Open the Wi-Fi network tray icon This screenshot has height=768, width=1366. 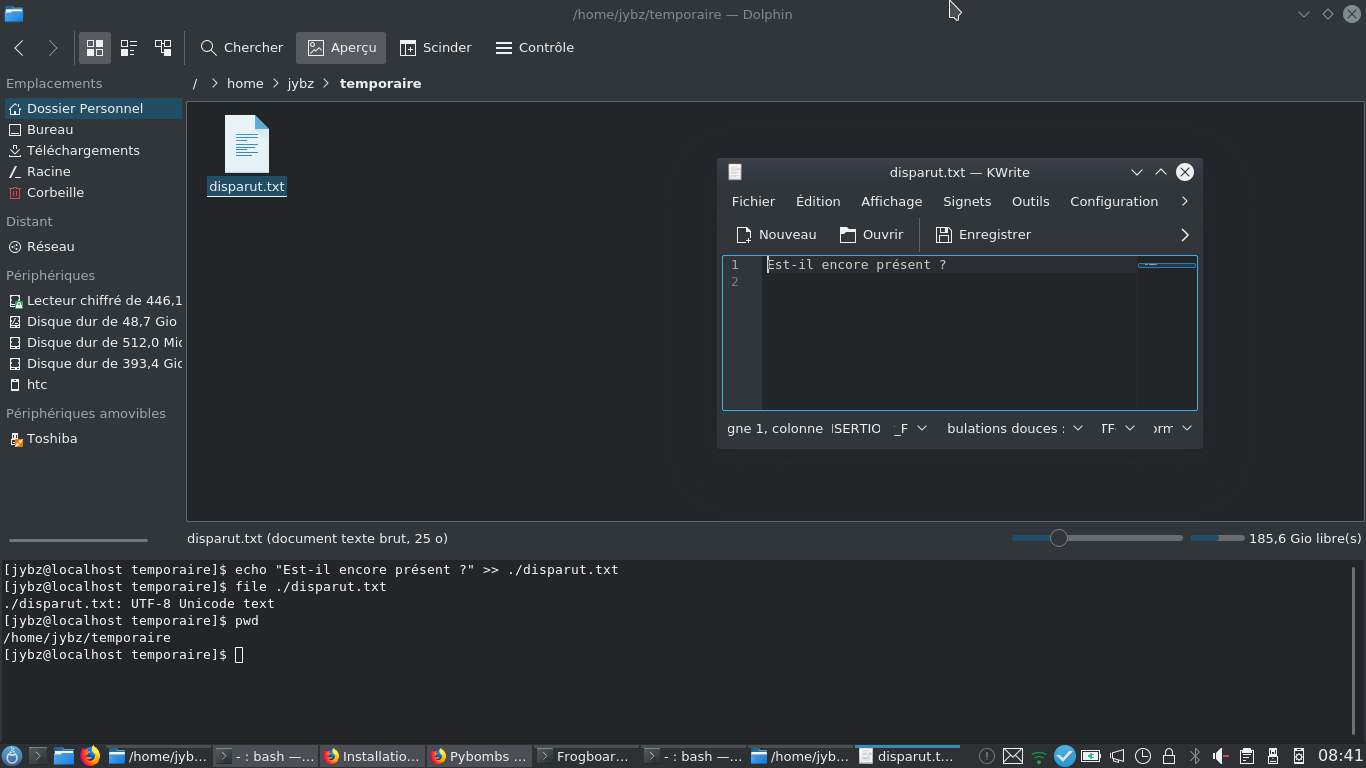click(1039, 756)
